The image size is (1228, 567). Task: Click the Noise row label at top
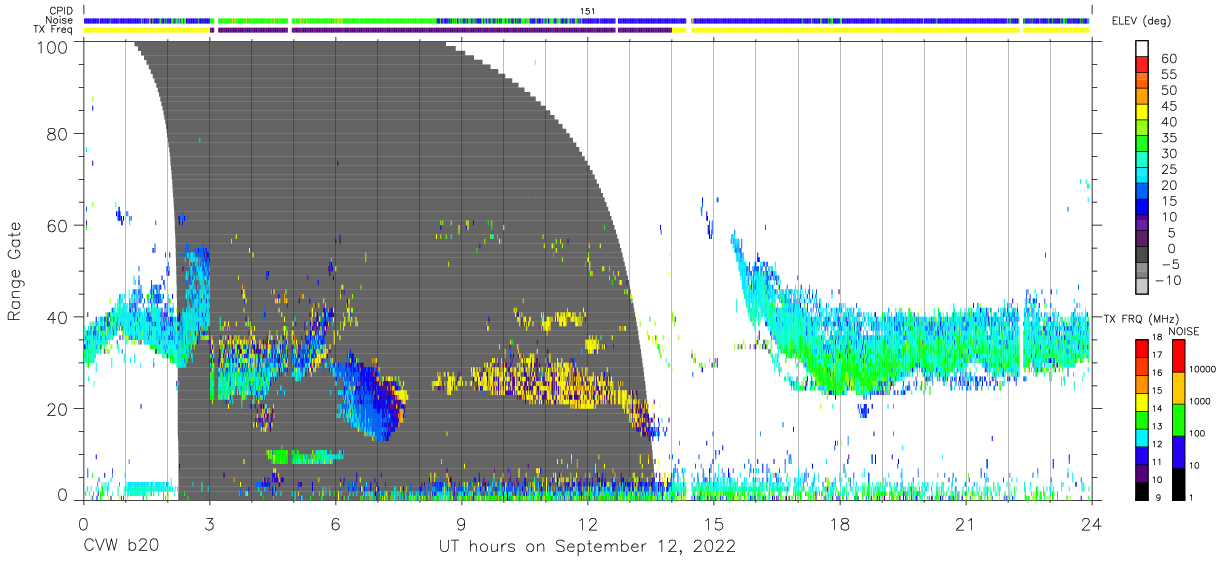tap(60, 20)
